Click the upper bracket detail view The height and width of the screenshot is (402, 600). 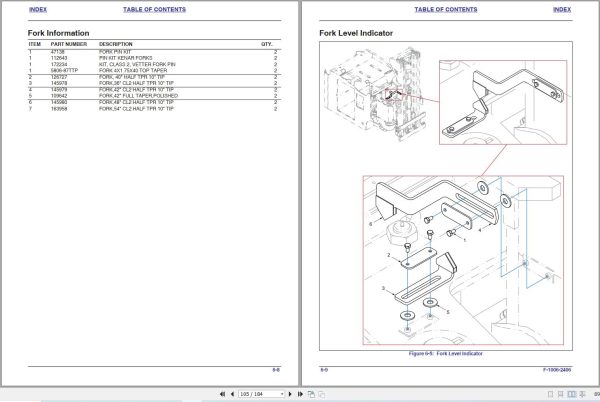click(503, 102)
